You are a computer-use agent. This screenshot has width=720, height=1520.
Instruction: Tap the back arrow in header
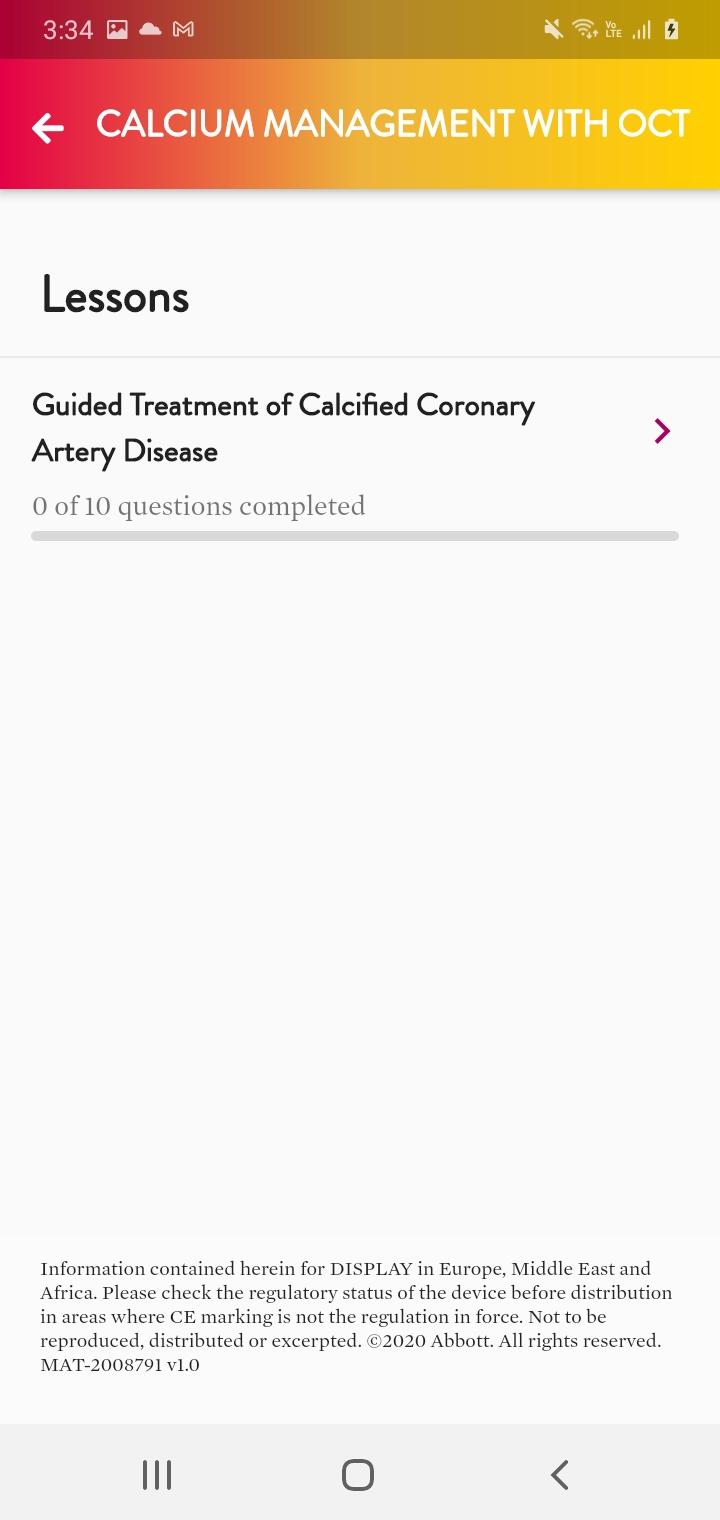pos(48,127)
